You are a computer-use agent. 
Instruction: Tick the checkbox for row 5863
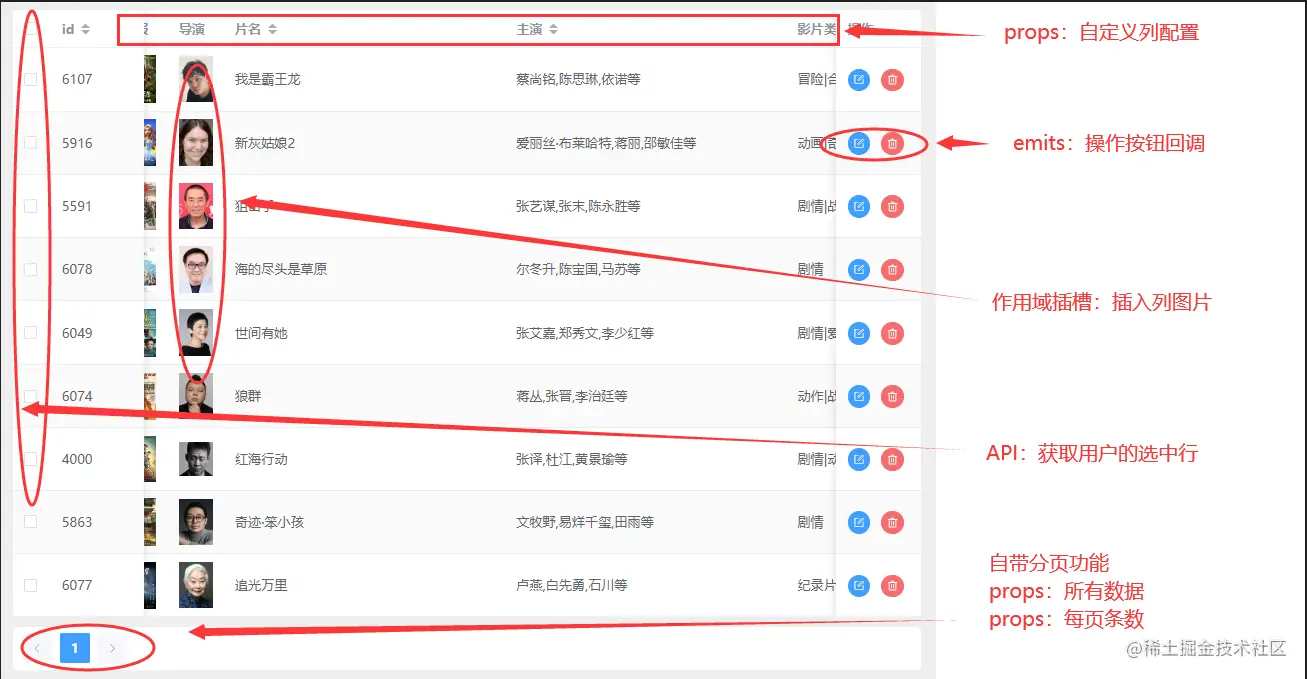click(31, 522)
